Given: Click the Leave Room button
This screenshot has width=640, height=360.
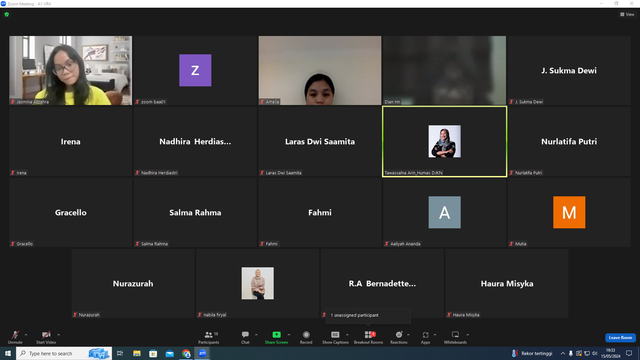Looking at the screenshot, I should pos(620,338).
